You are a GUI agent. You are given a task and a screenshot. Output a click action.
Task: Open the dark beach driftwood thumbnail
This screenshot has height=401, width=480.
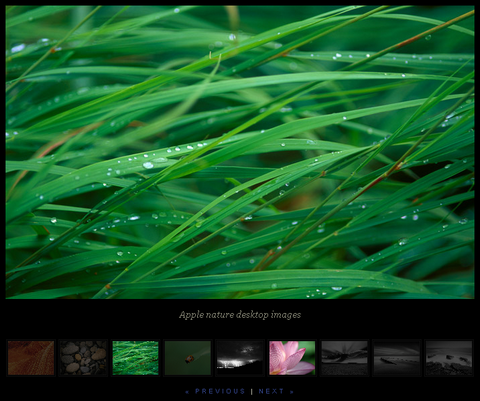[x=397, y=358]
